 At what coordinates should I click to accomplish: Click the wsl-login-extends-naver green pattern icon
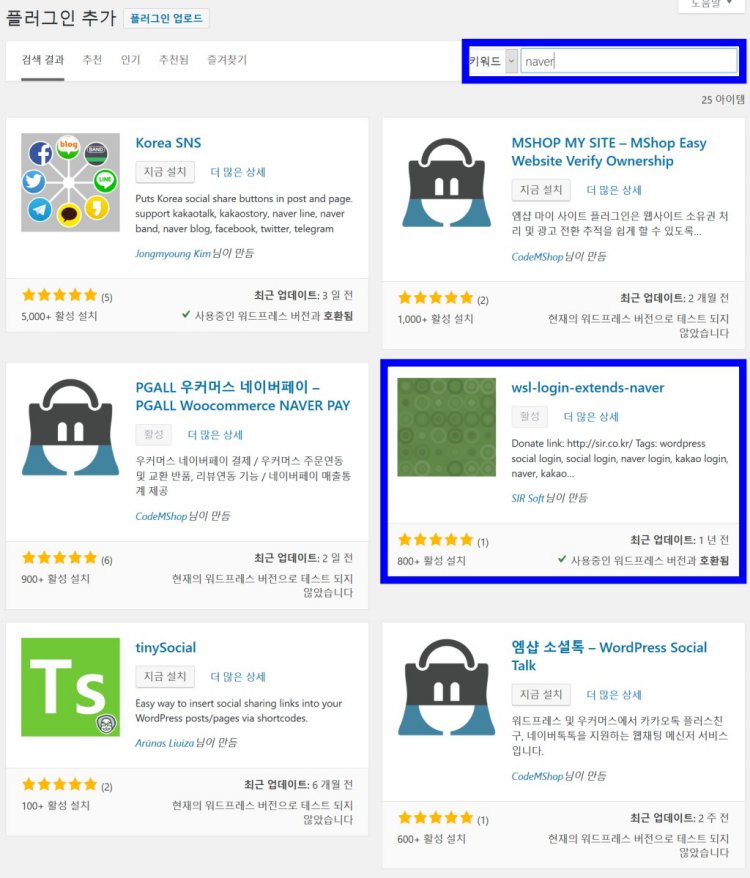point(446,427)
